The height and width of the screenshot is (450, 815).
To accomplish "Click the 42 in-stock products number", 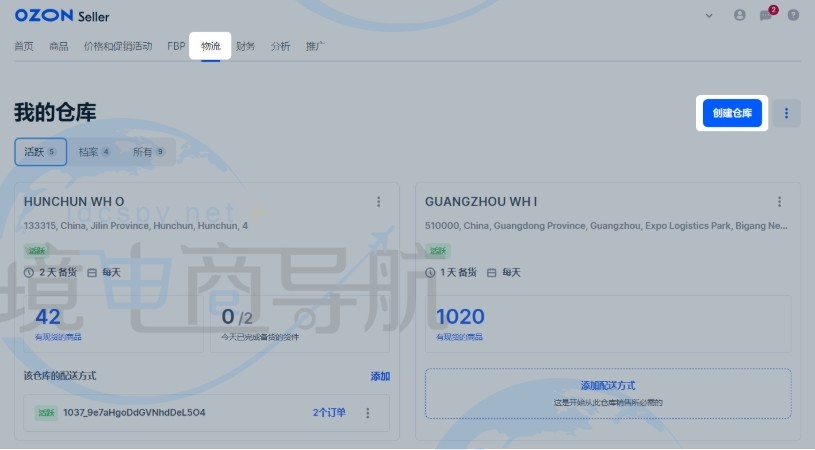I will click(48, 316).
